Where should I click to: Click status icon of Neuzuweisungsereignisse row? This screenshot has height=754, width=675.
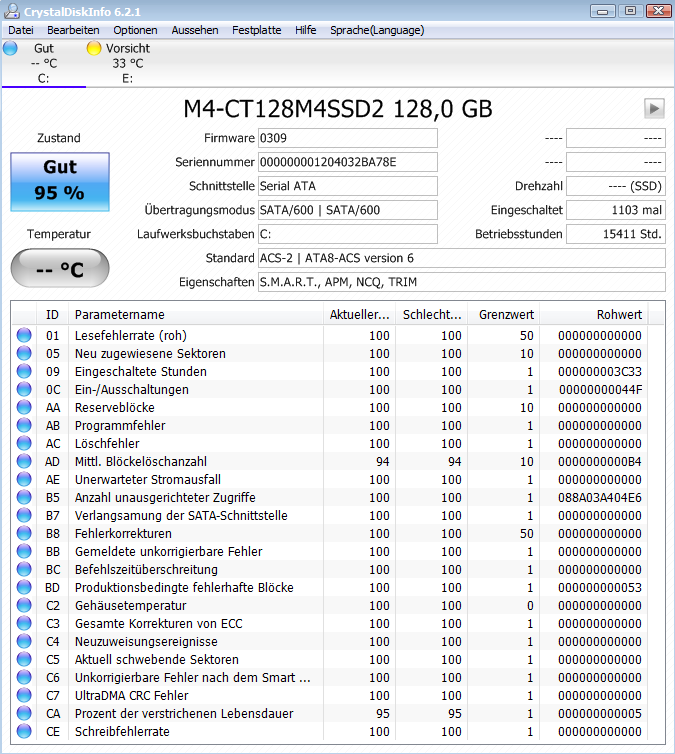[x=24, y=641]
